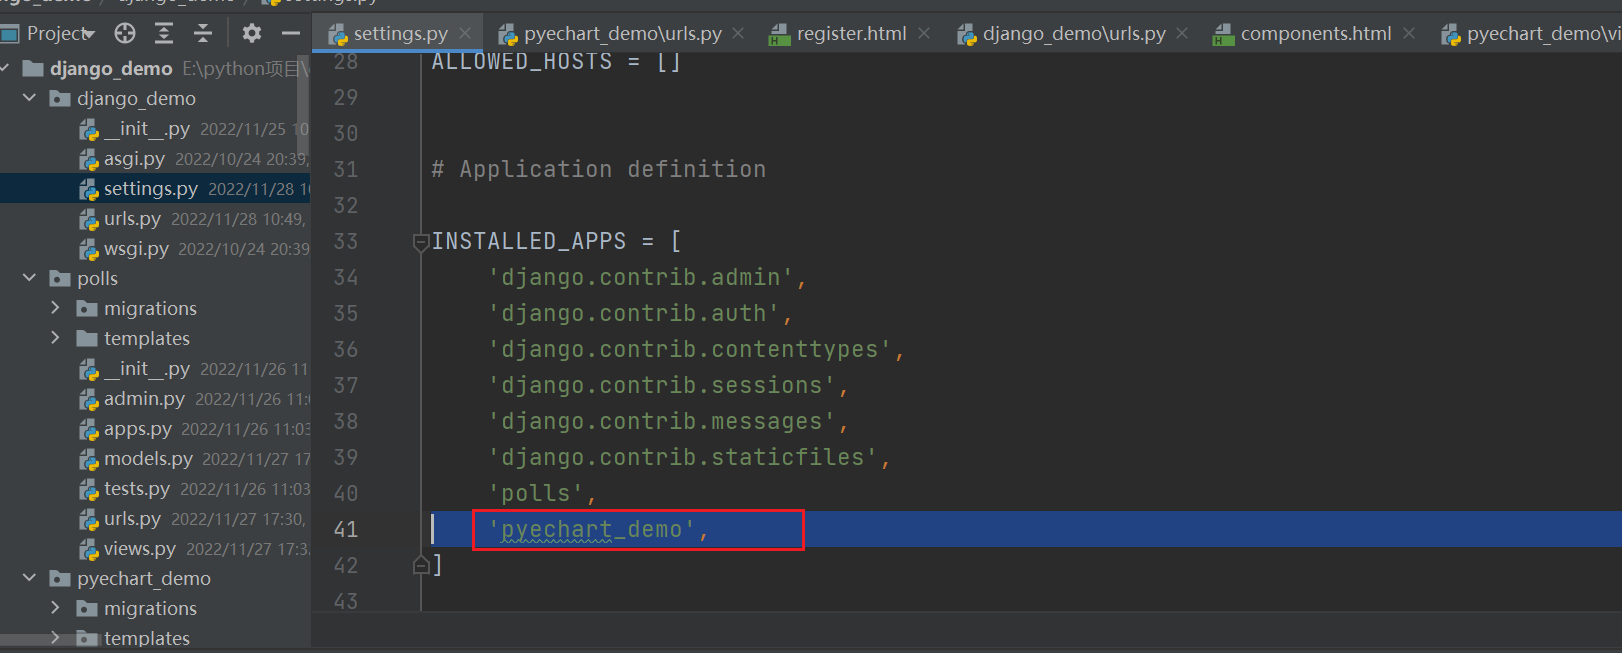Click the python file icon of asgi.py

[x=89, y=159]
